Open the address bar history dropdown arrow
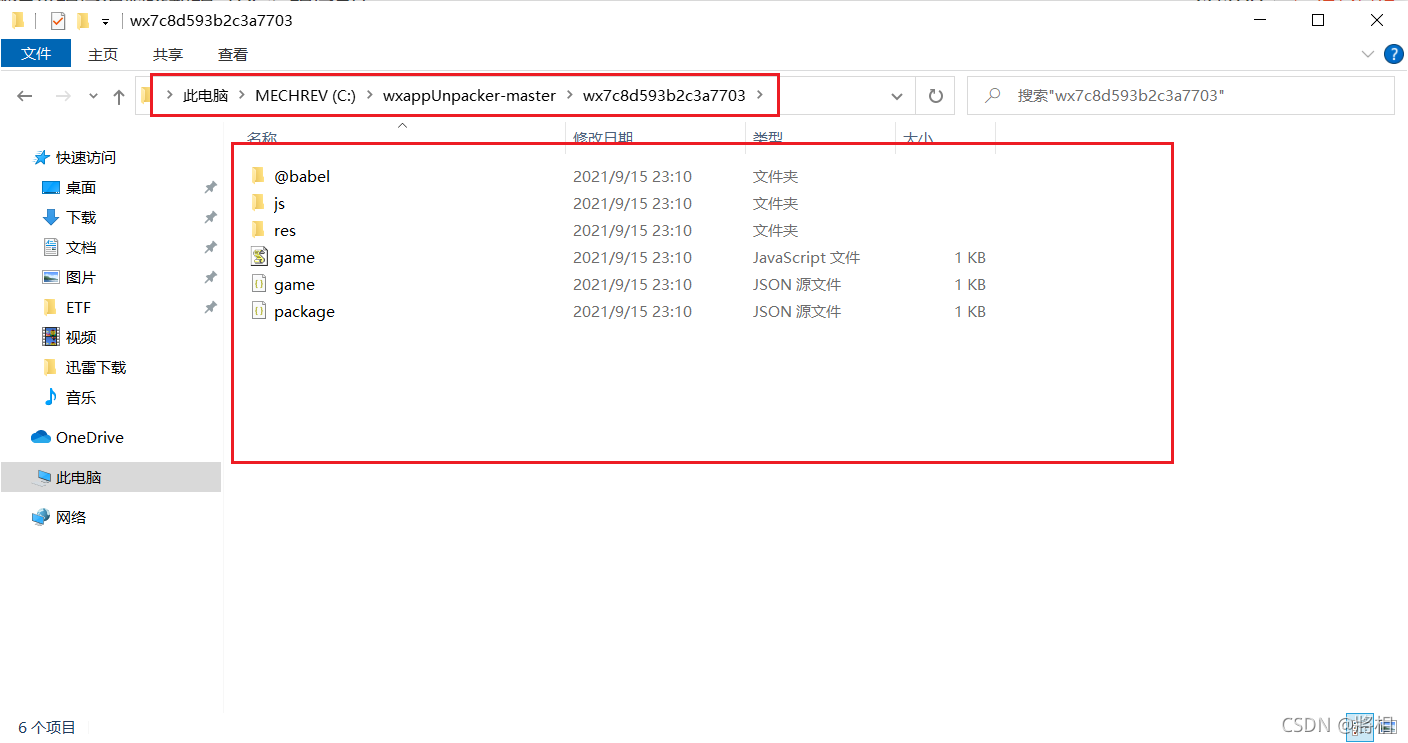The width and height of the screenshot is (1408, 743). pos(896,95)
